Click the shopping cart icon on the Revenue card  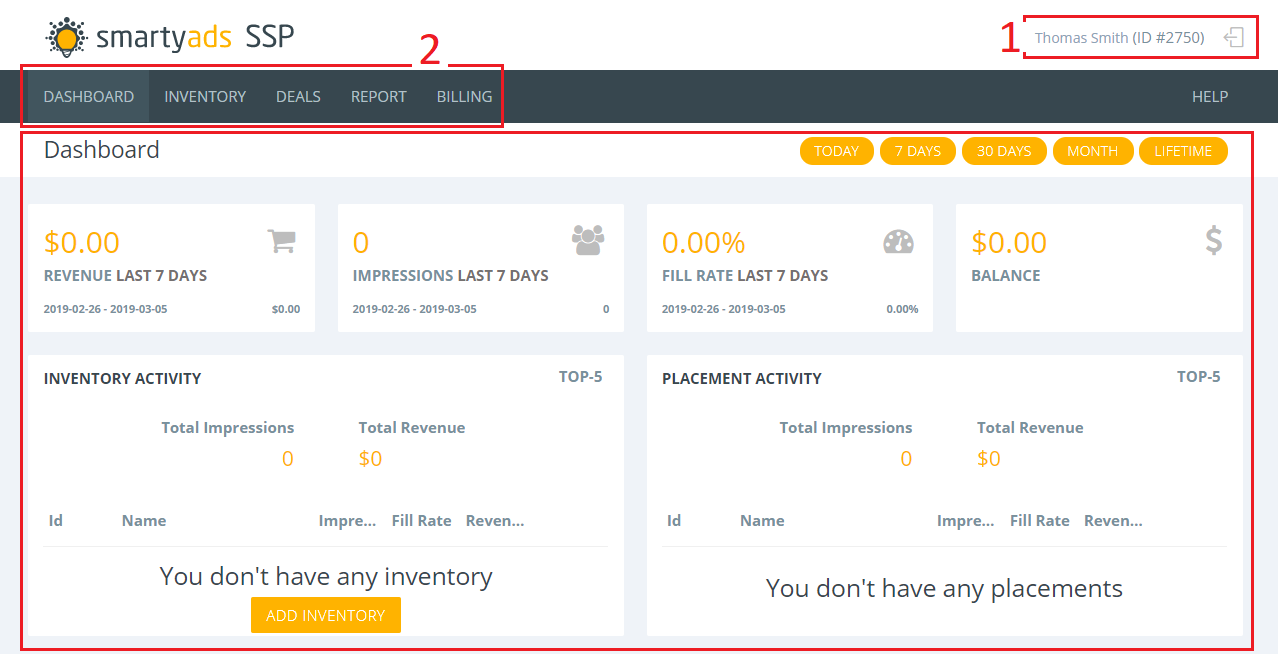coord(283,241)
